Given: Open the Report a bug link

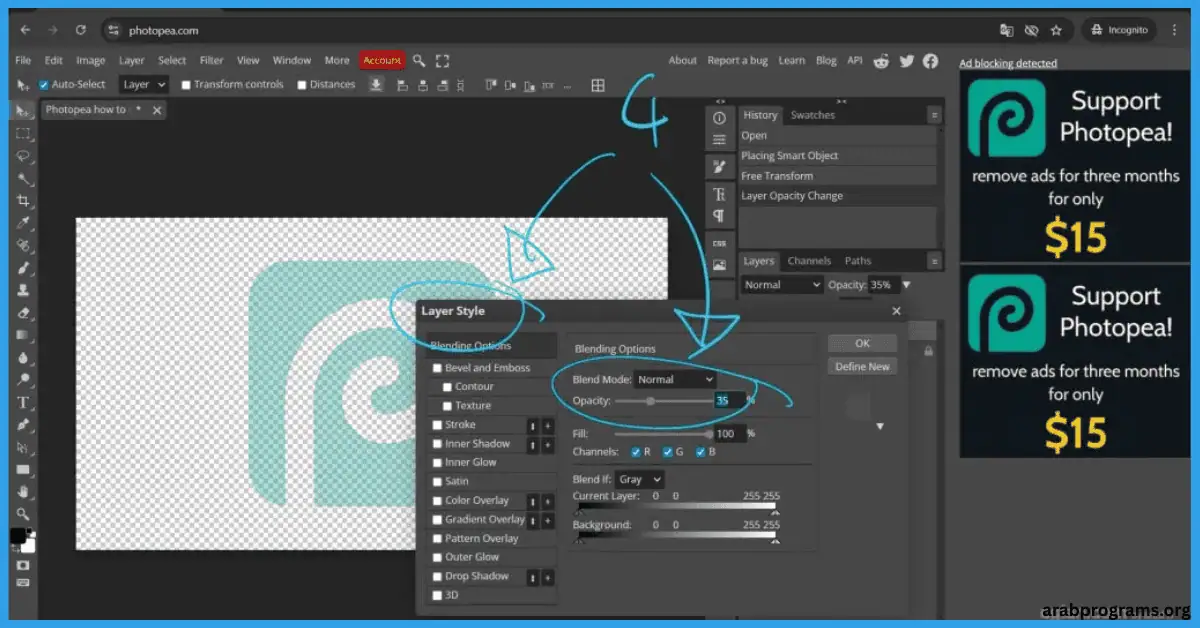Looking at the screenshot, I should [x=737, y=61].
